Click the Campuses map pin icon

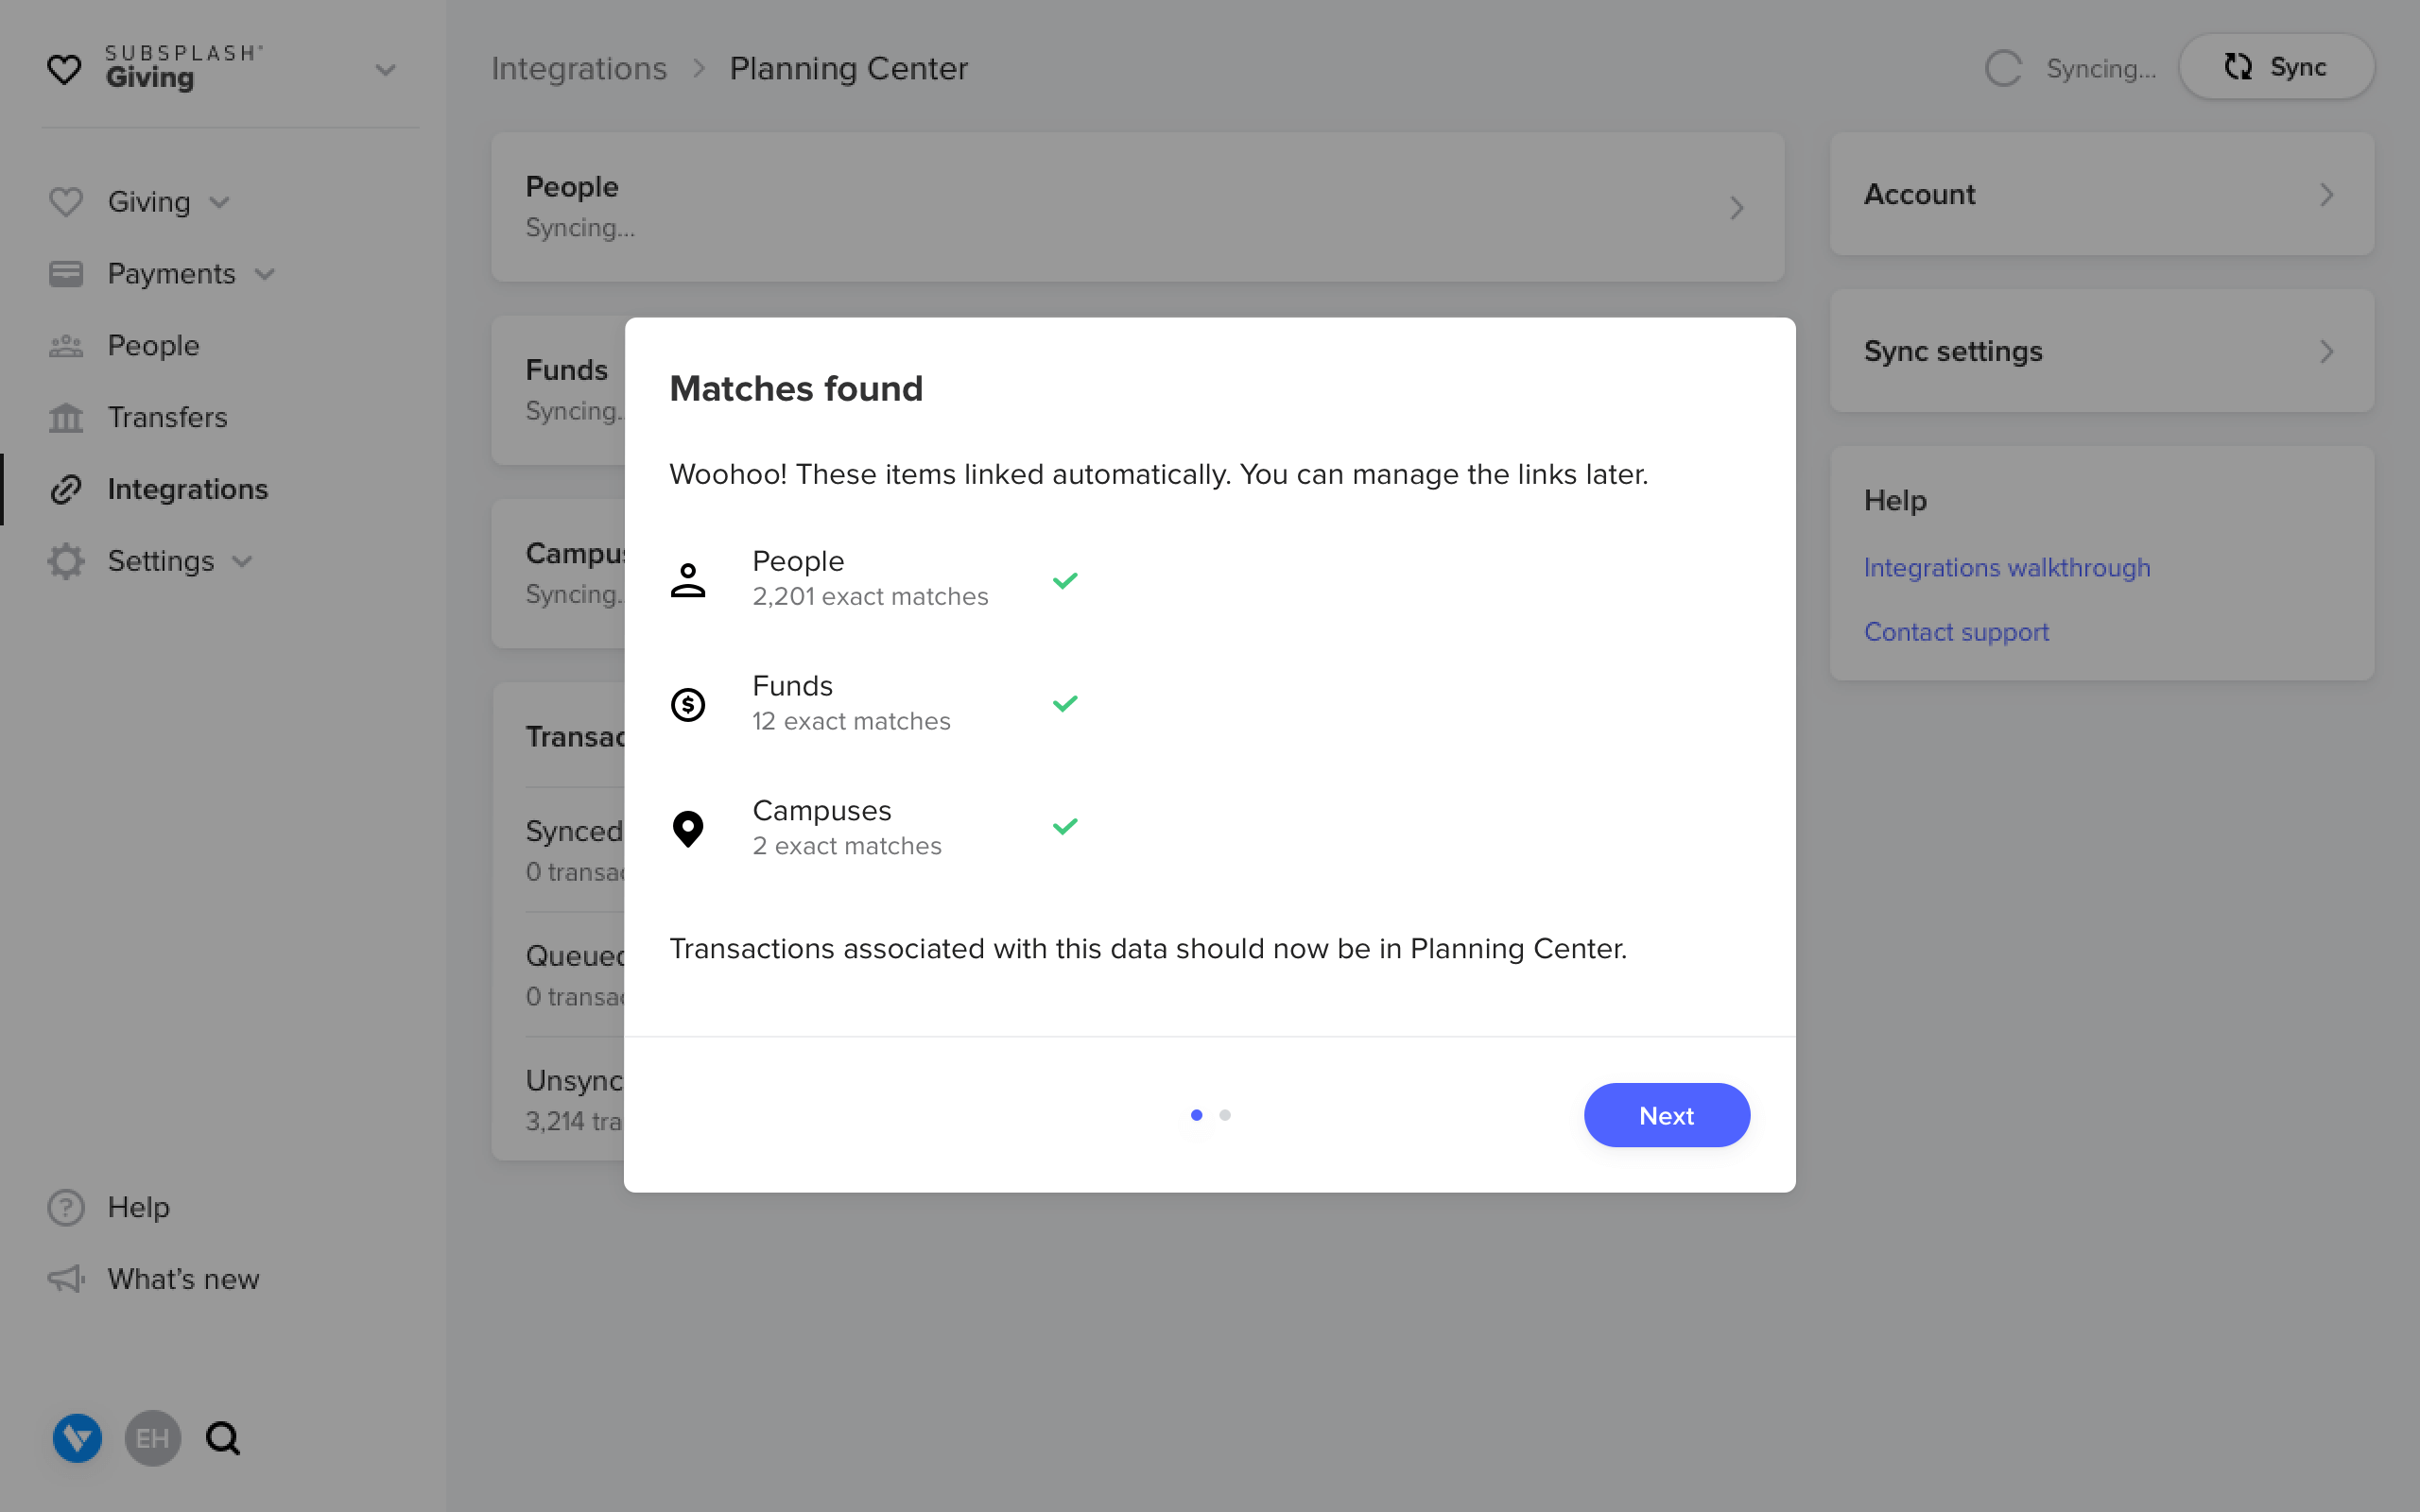coord(688,828)
